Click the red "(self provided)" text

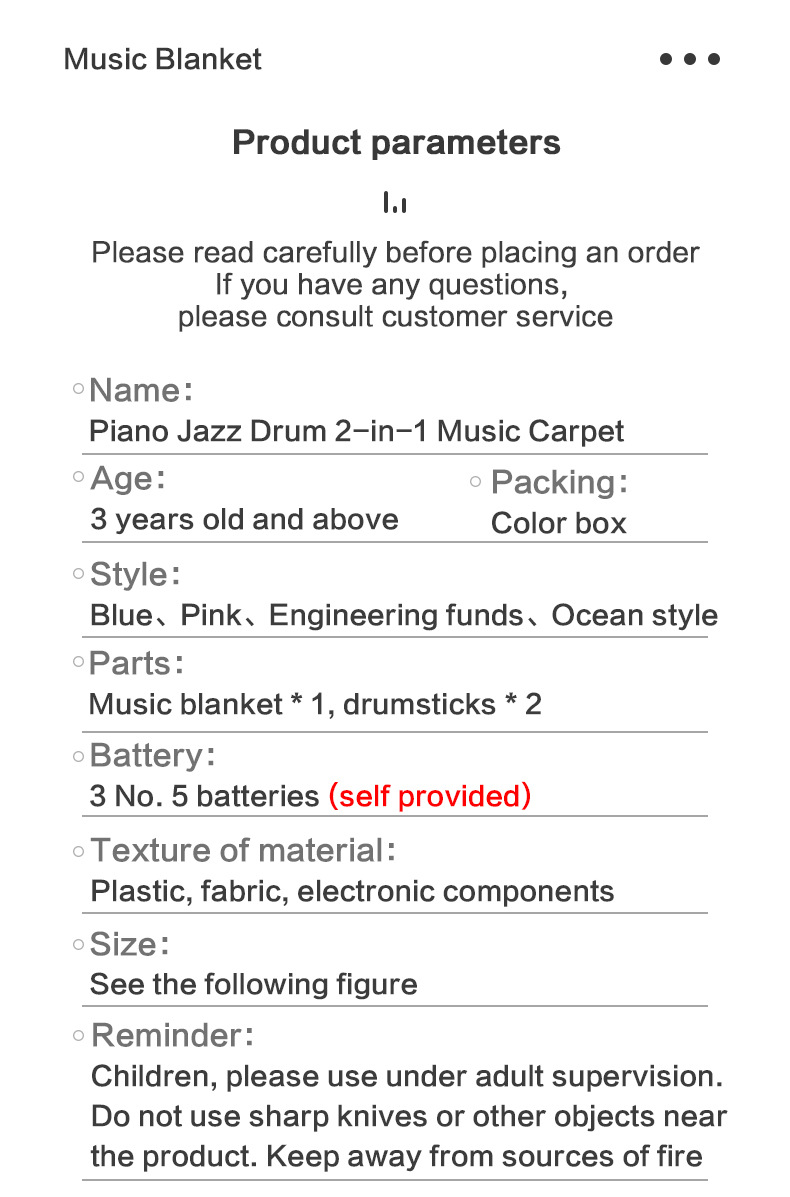tap(429, 796)
